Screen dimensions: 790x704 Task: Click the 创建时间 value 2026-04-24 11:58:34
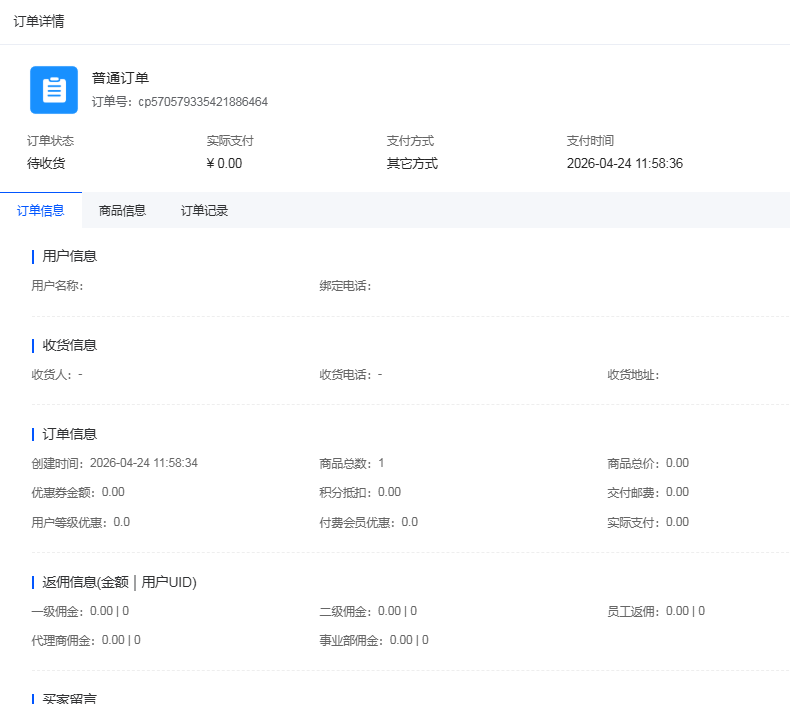[143, 463]
